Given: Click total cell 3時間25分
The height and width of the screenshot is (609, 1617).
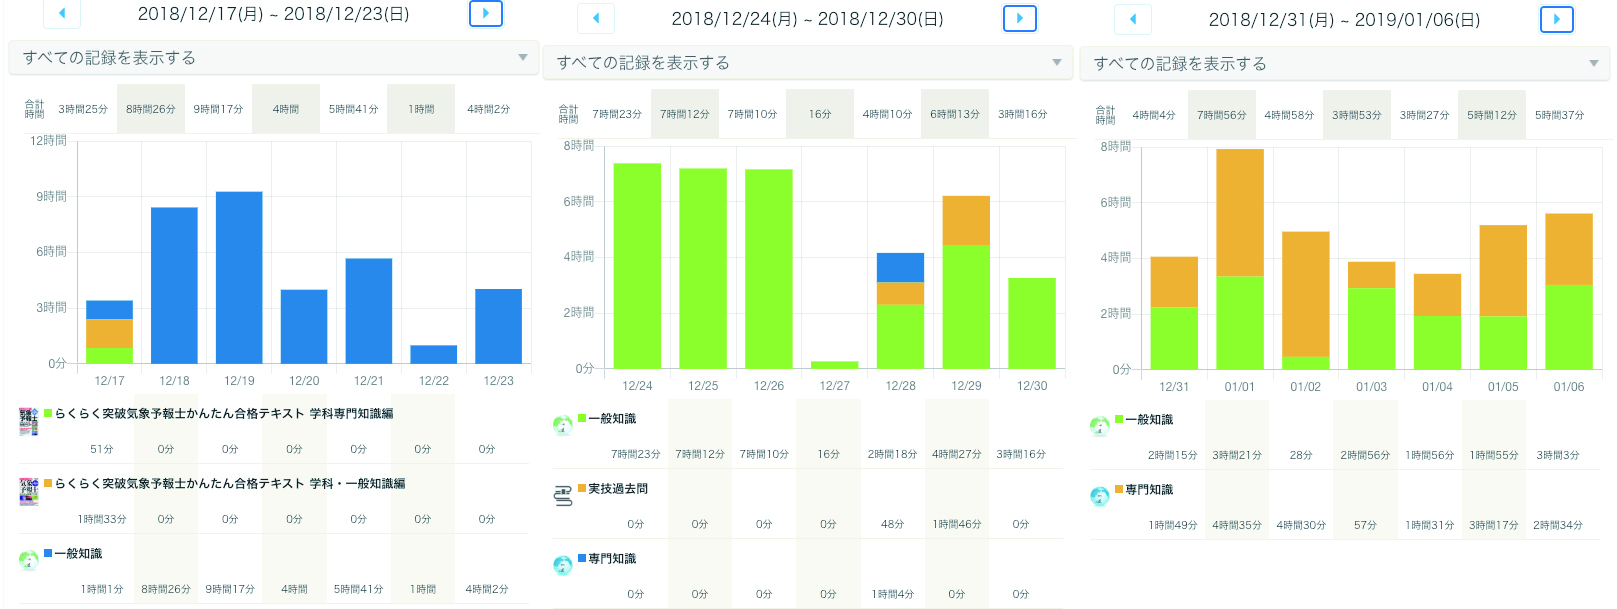Looking at the screenshot, I should click(x=83, y=109).
